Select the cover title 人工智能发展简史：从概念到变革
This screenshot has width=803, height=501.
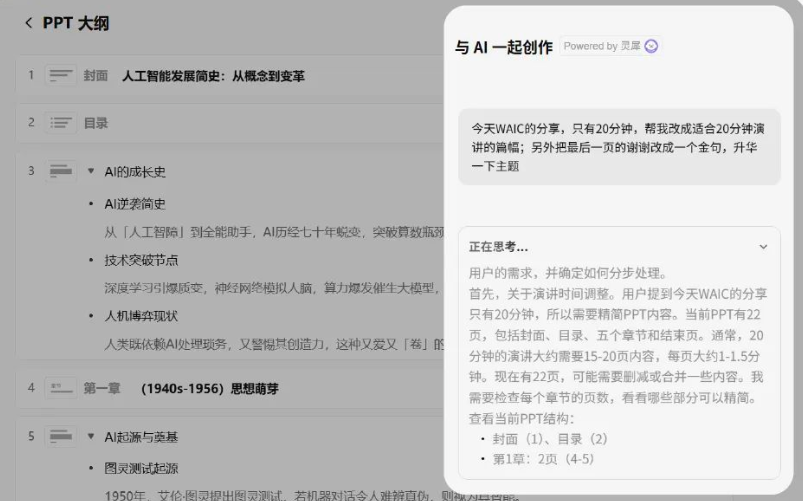coord(213,75)
